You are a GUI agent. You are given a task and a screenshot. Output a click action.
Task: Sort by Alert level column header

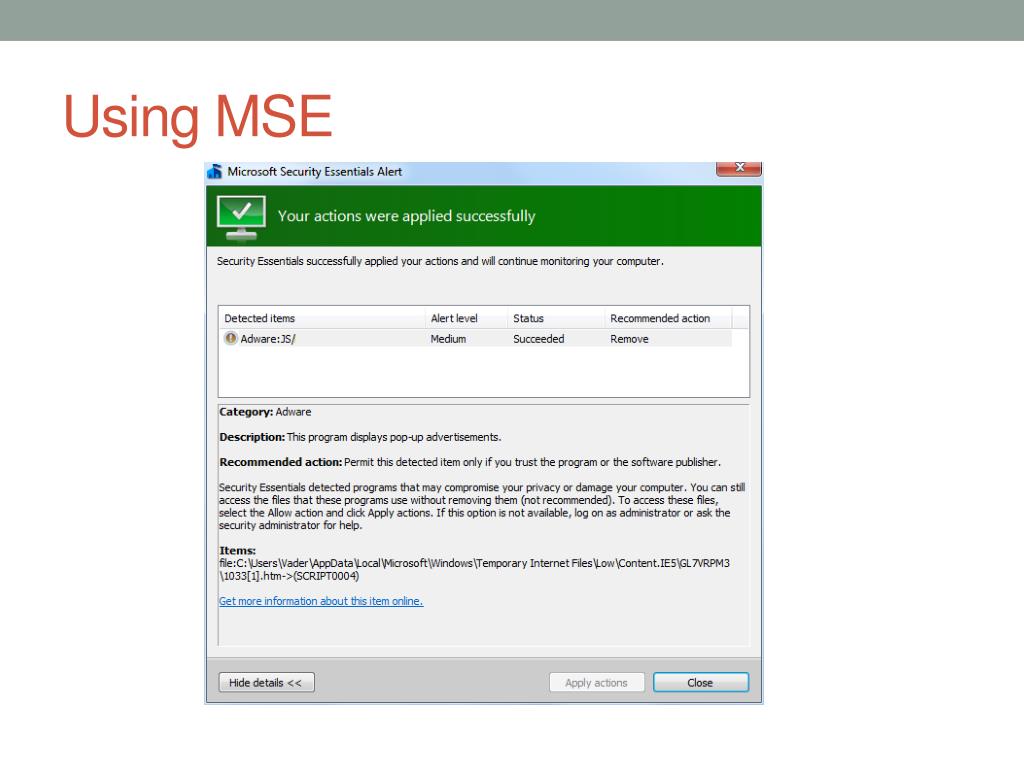466,318
